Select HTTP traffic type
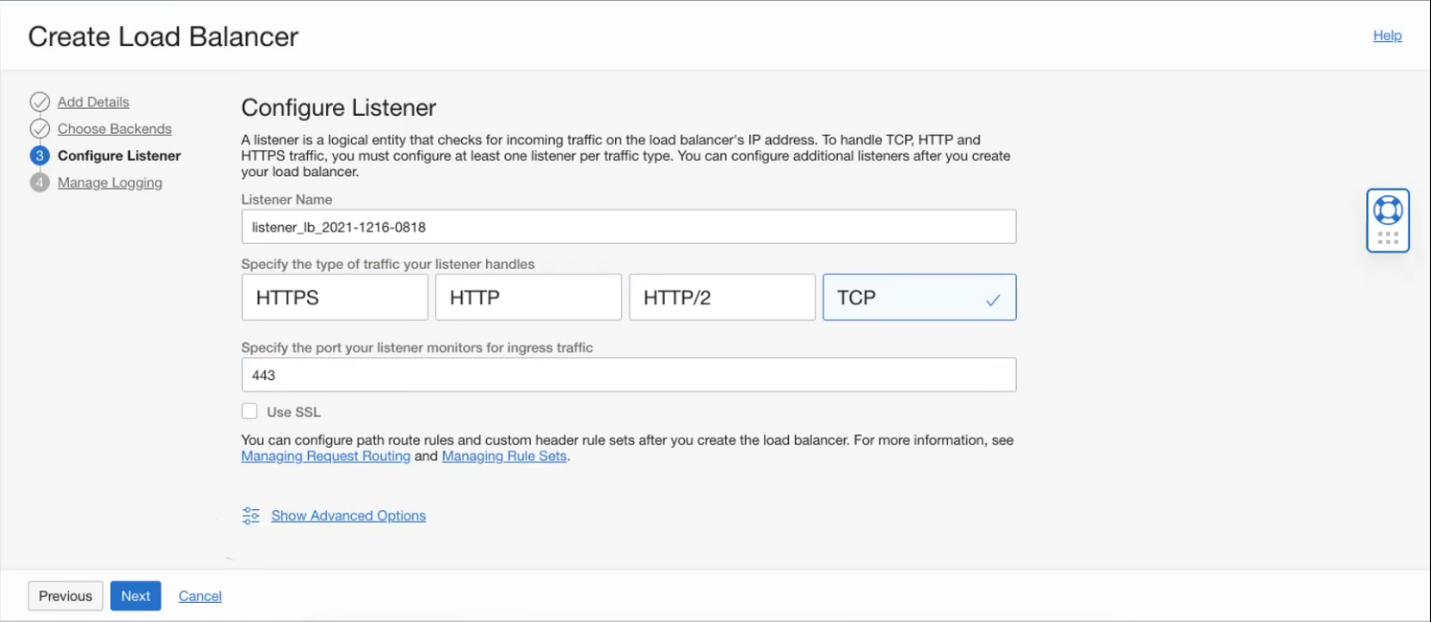This screenshot has height=622, width=1431. pos(528,298)
